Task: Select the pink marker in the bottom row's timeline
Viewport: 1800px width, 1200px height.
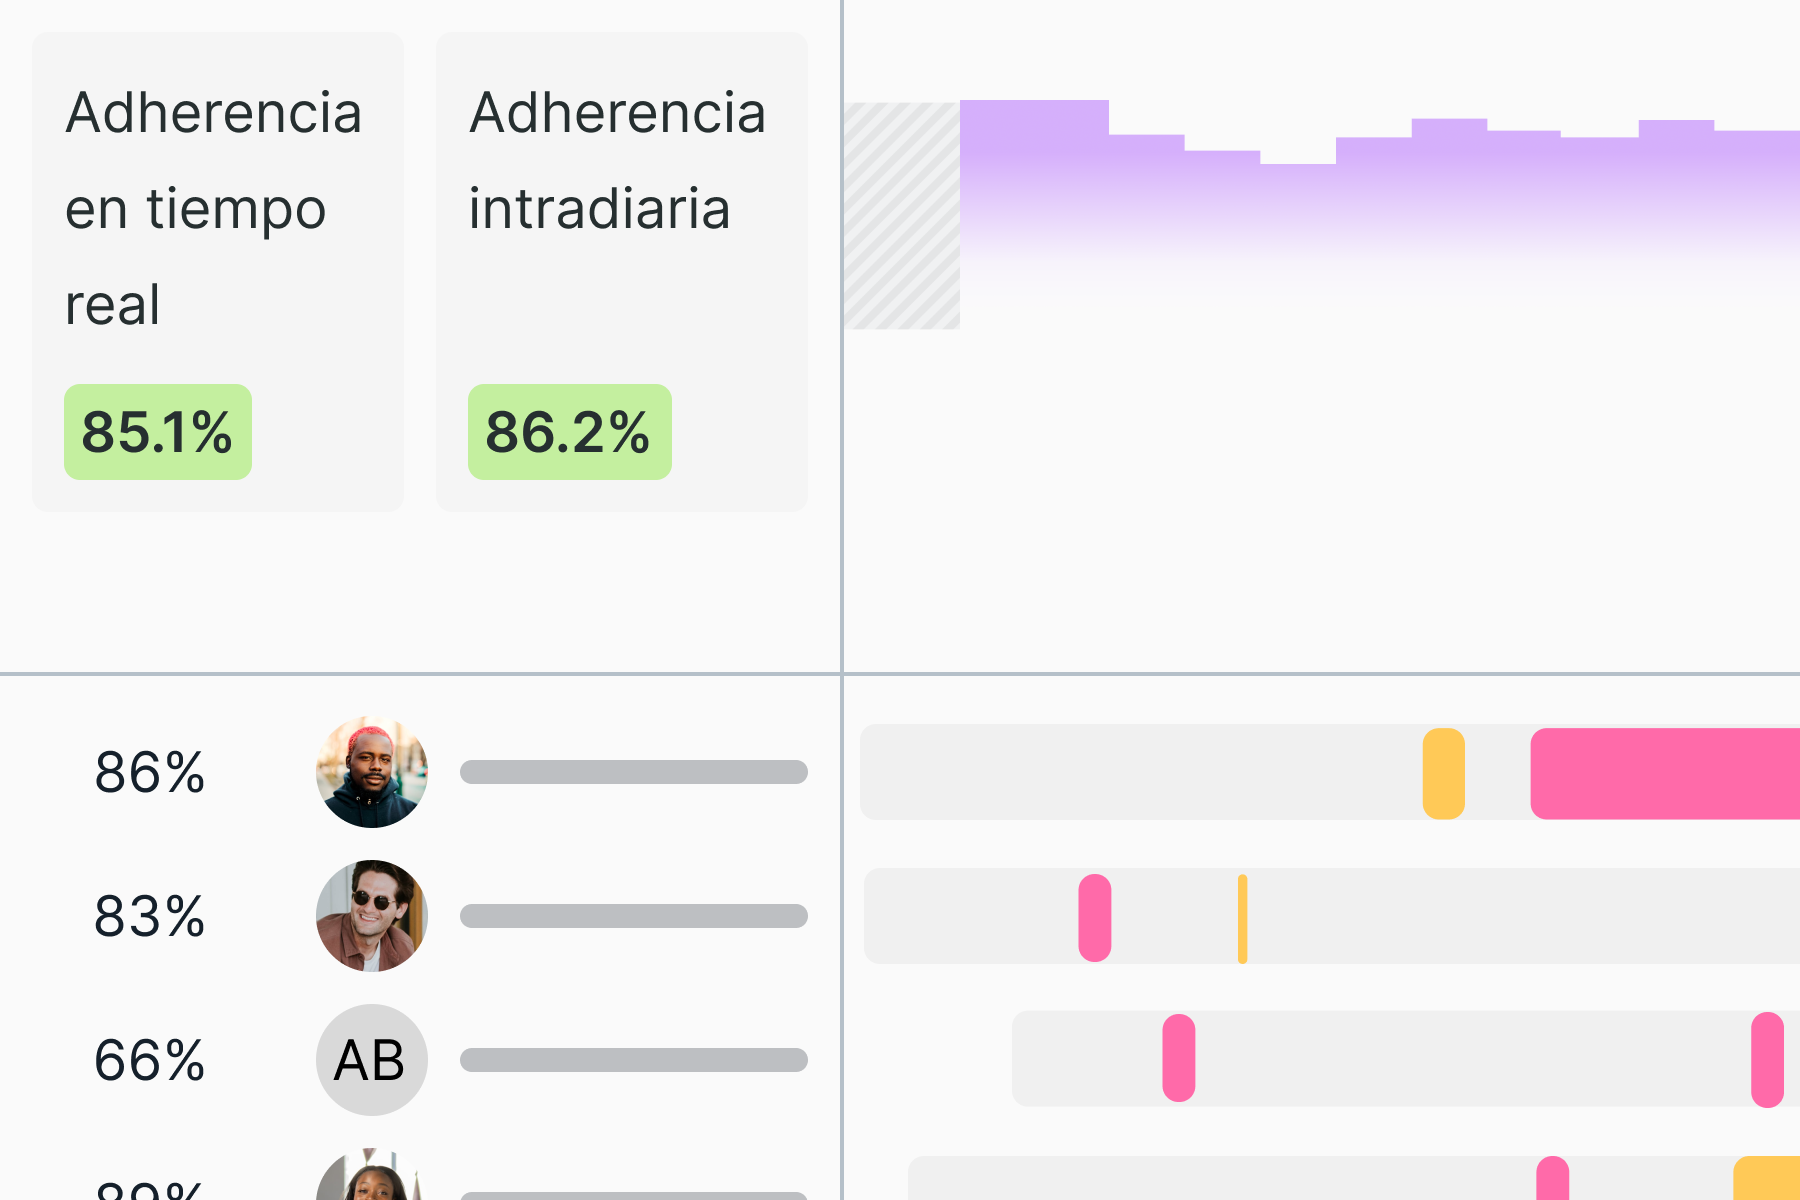Action: pos(1553,1180)
